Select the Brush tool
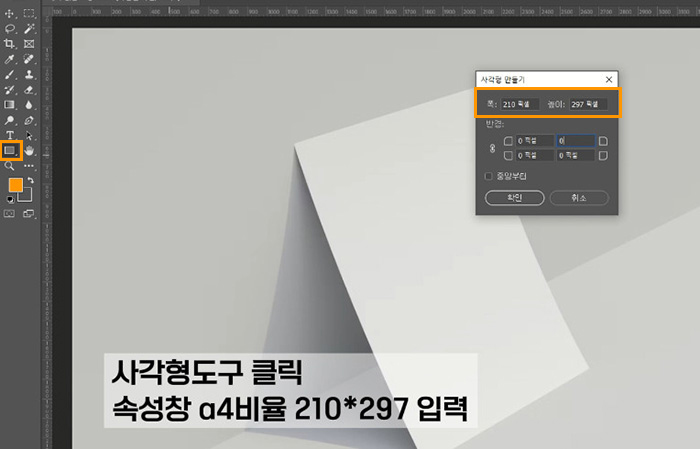The image size is (700, 449). pos(9,75)
